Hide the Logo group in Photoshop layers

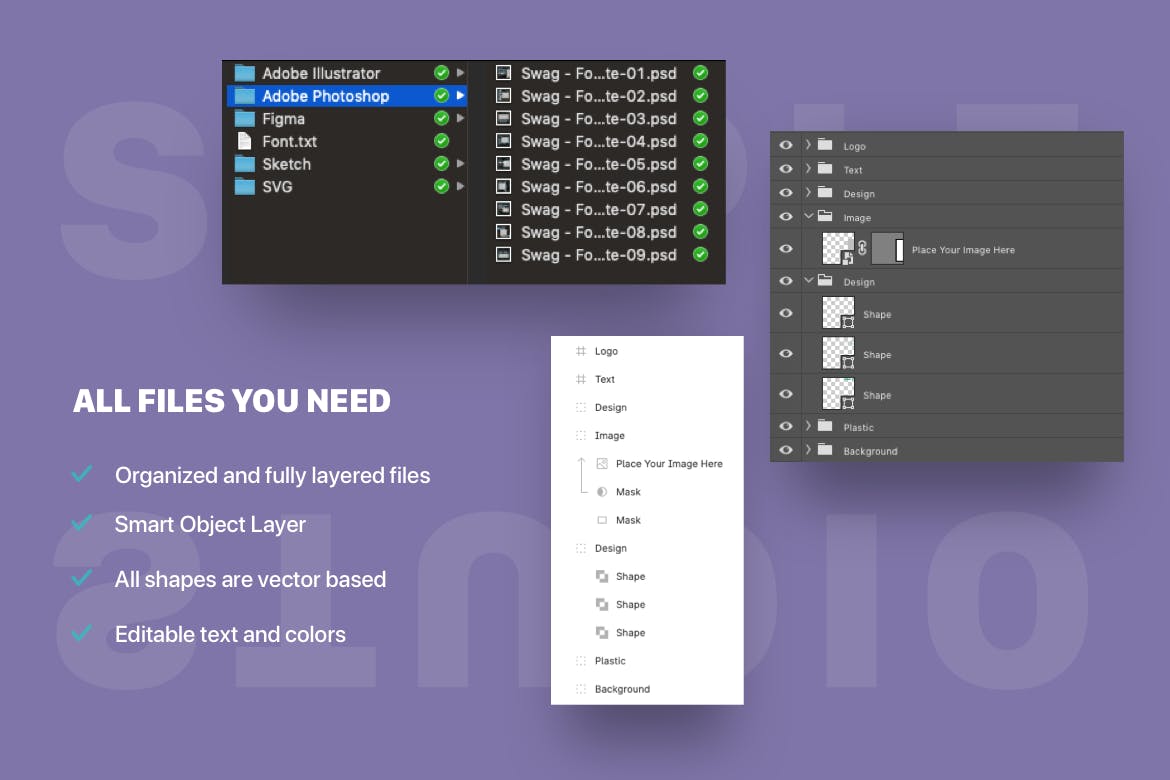click(x=786, y=146)
